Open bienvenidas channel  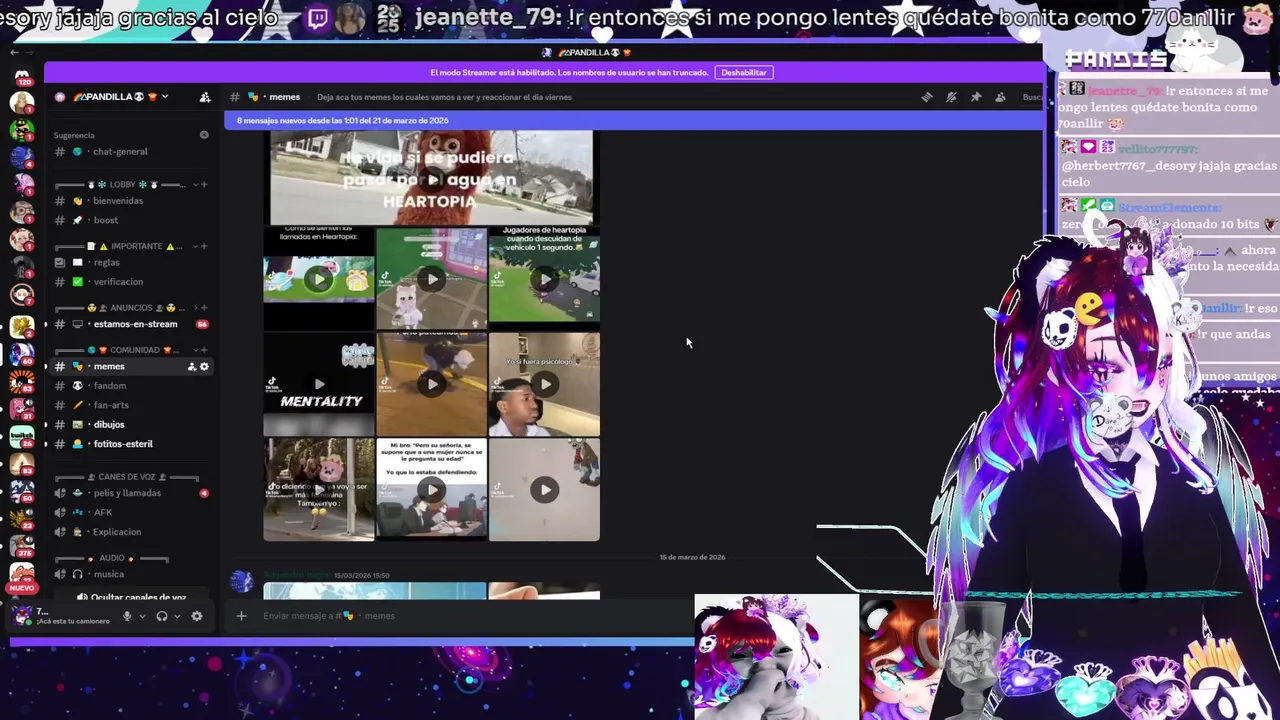pos(132,201)
